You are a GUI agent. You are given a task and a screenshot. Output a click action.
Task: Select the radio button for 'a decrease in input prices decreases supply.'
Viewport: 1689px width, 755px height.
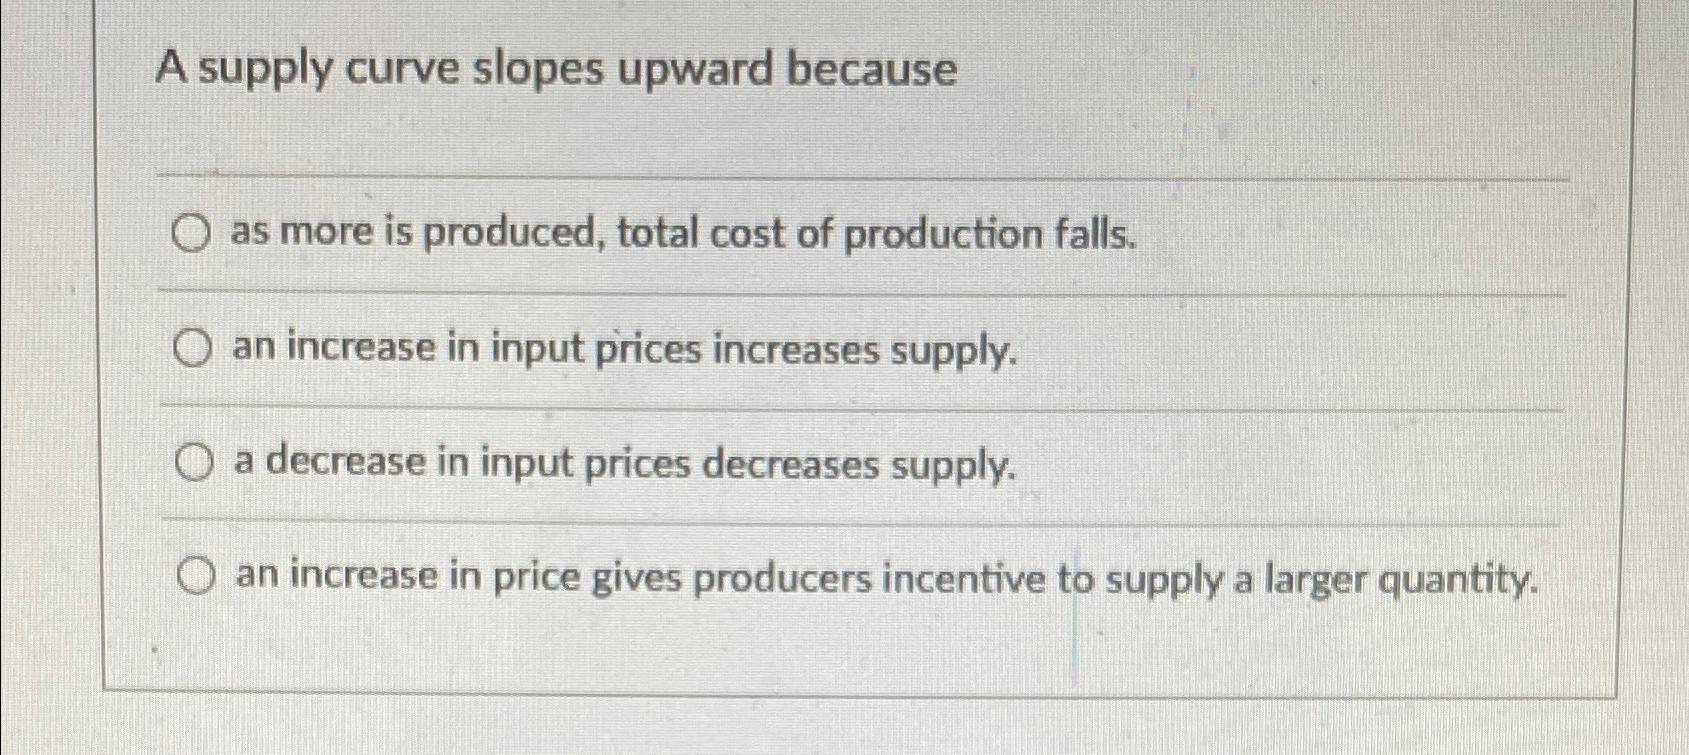195,460
